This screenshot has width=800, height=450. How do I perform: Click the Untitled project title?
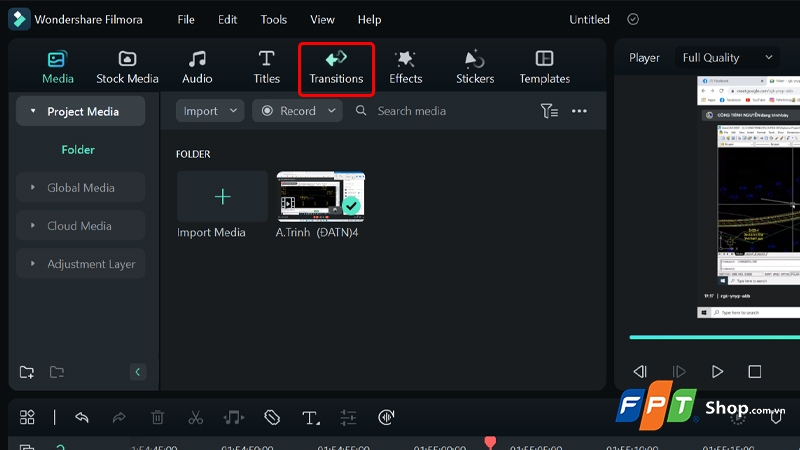click(x=589, y=20)
